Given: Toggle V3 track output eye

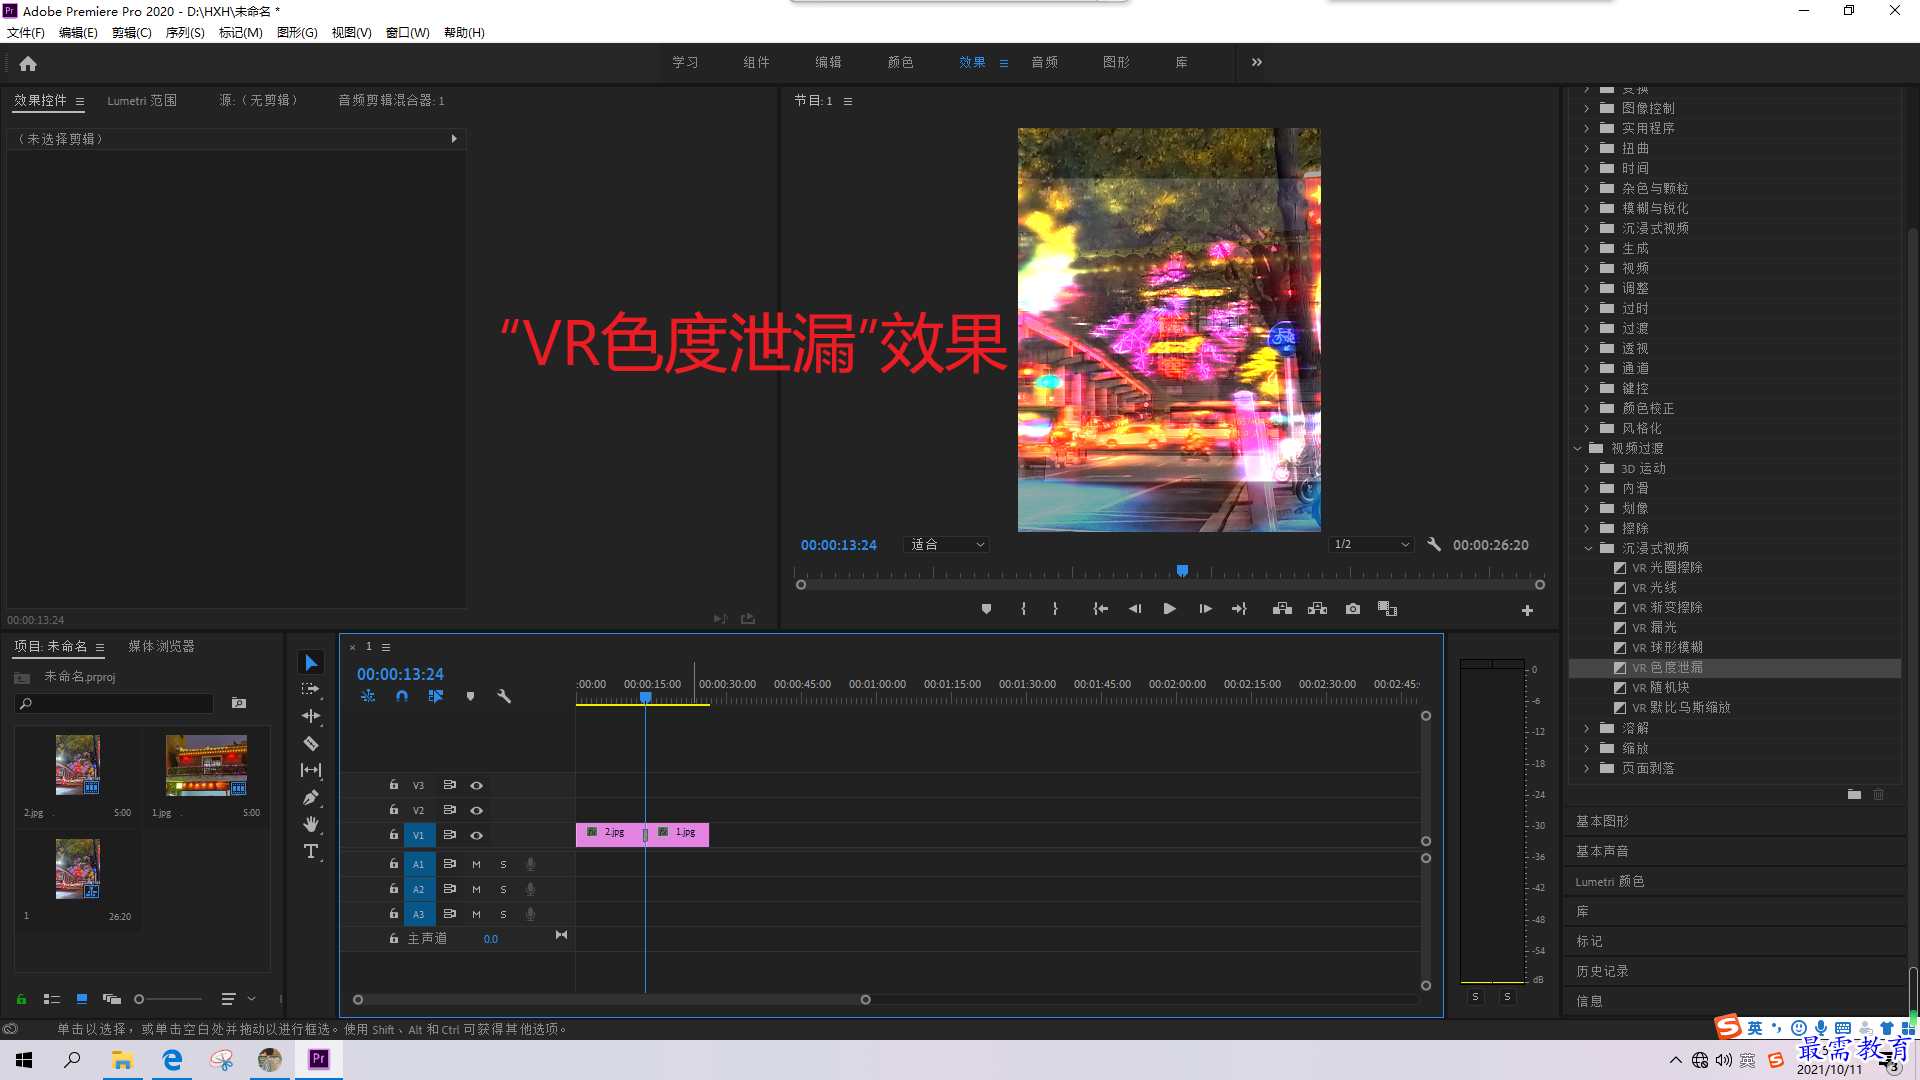Looking at the screenshot, I should [x=477, y=786].
